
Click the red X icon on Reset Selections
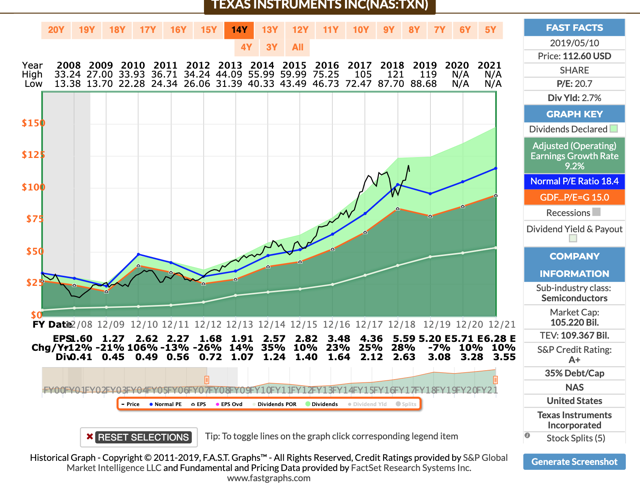(x=89, y=436)
